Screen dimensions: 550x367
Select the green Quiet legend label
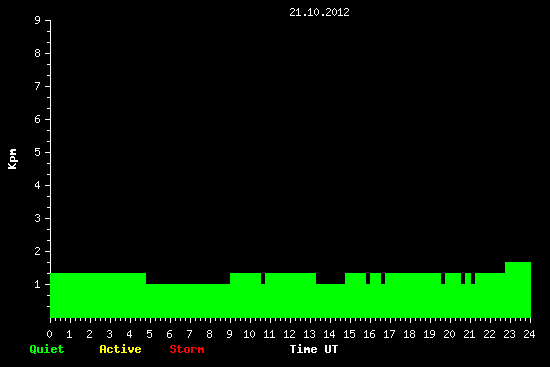pyautogui.click(x=47, y=349)
